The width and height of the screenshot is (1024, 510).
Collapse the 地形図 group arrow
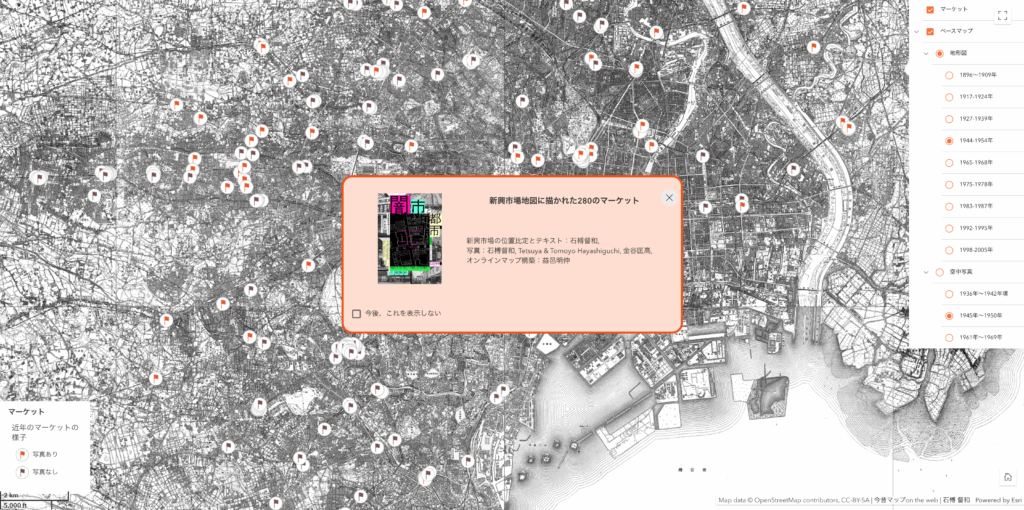click(x=926, y=53)
